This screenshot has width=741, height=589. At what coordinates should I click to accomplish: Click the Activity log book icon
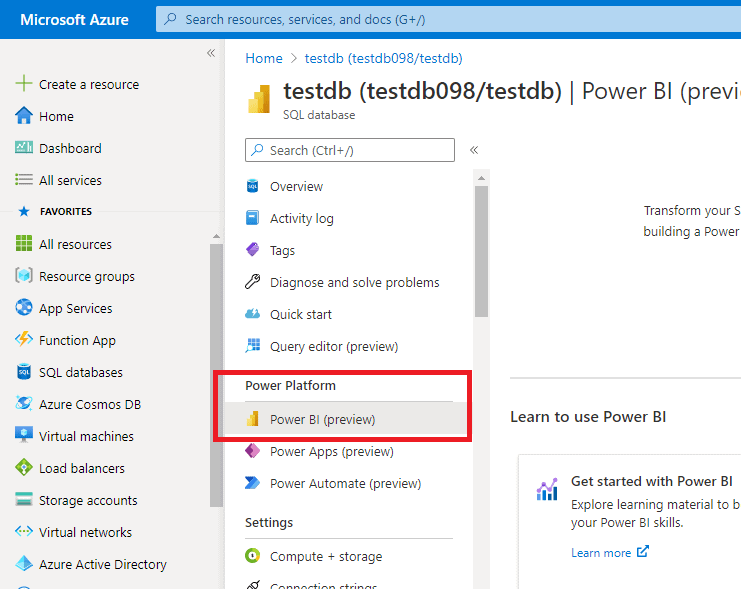tap(252, 218)
